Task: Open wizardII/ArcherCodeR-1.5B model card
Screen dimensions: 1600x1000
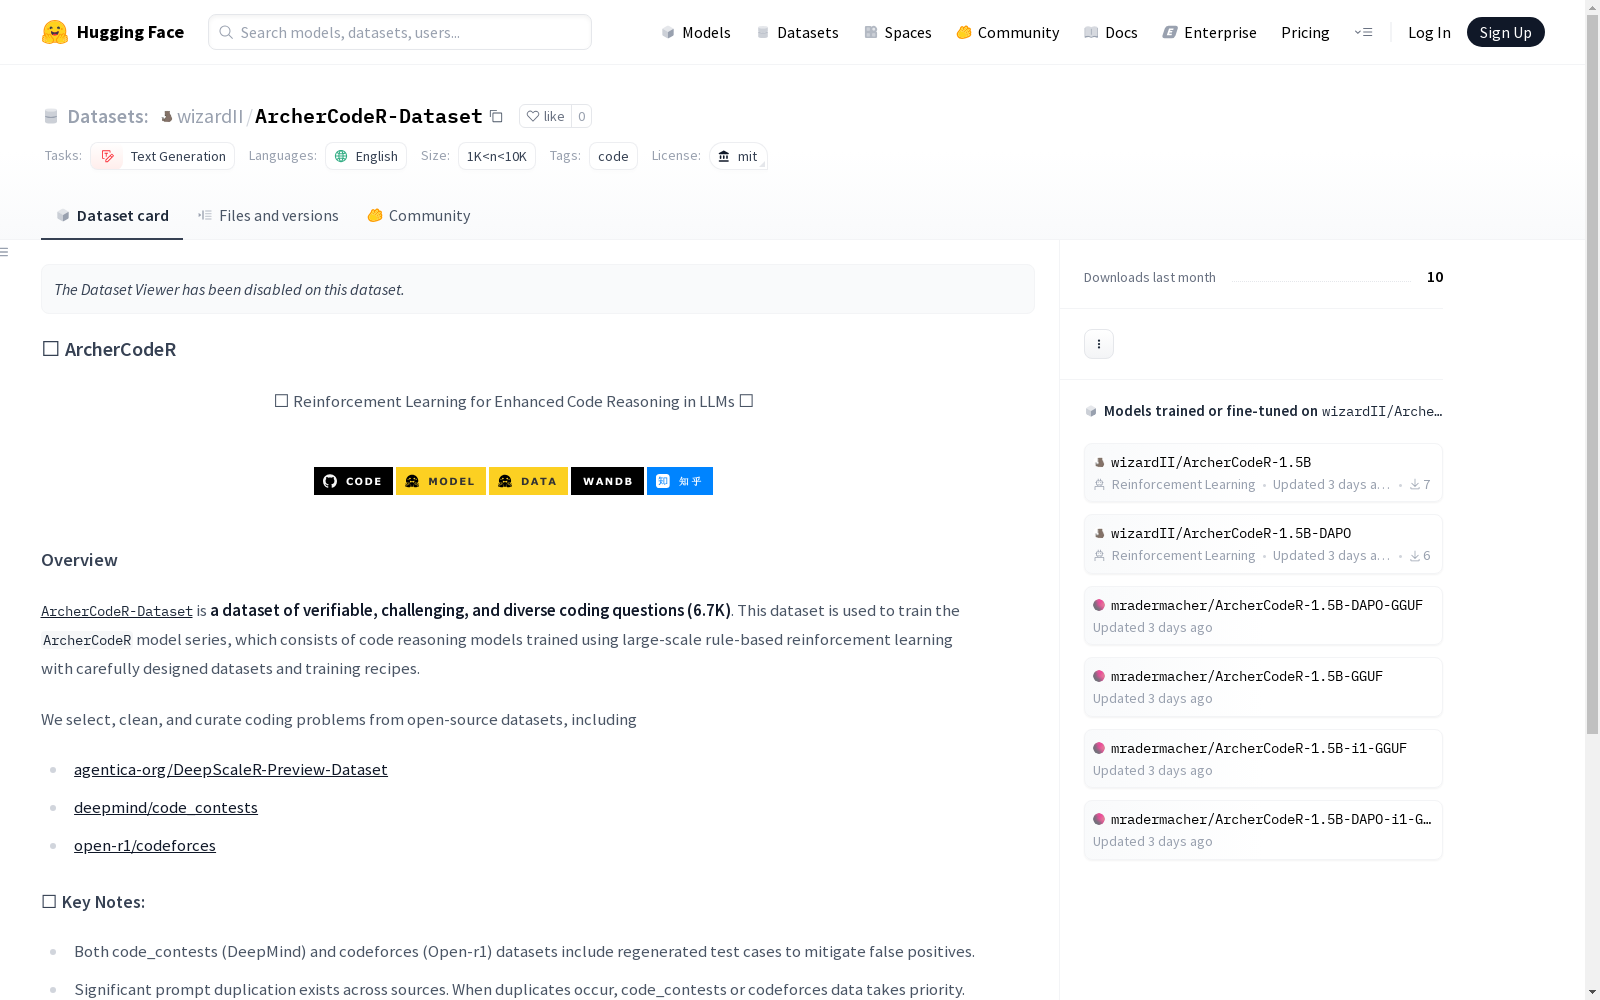Action: 1263,473
